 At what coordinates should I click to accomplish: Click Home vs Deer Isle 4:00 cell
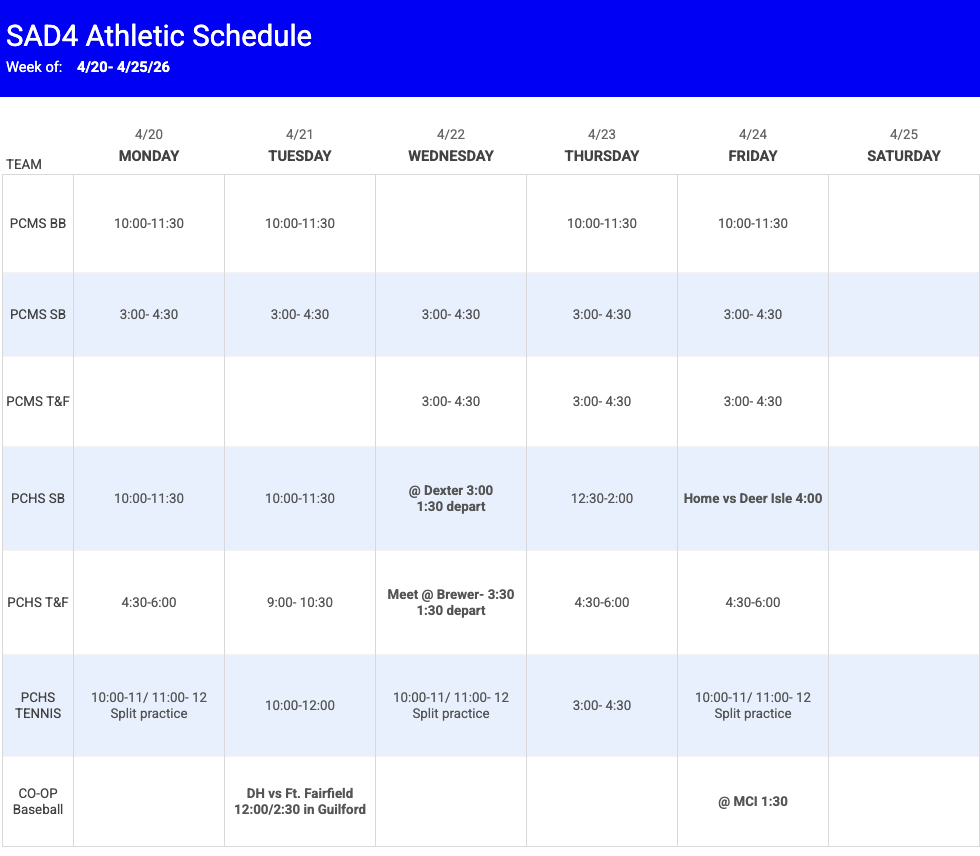[753, 498]
